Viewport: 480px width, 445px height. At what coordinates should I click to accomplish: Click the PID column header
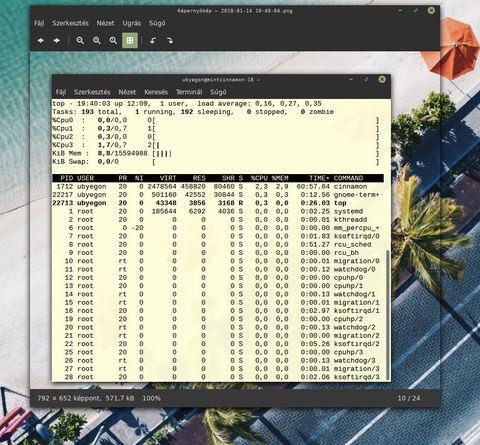coord(67,178)
